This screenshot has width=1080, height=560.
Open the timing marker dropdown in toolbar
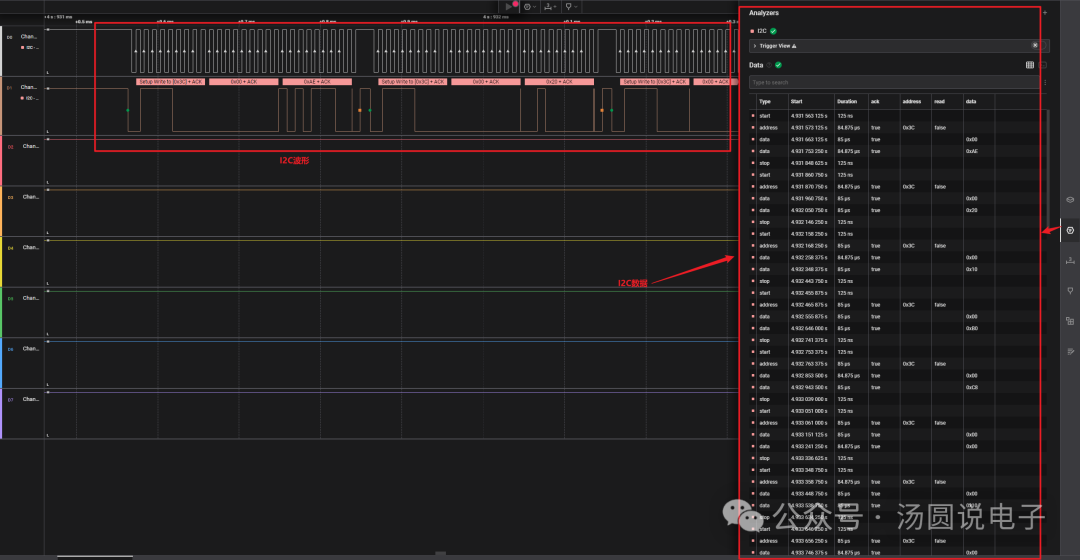(570, 7)
